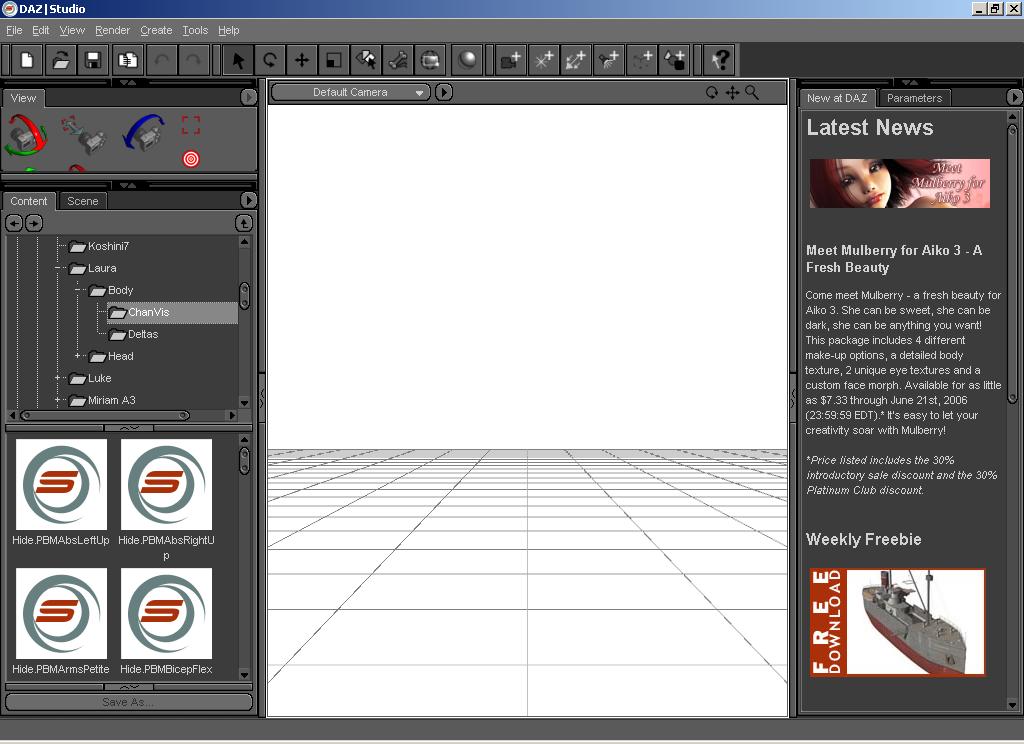Click the Create Null object icon
Screen dimensions: 1024x744
click(641, 60)
